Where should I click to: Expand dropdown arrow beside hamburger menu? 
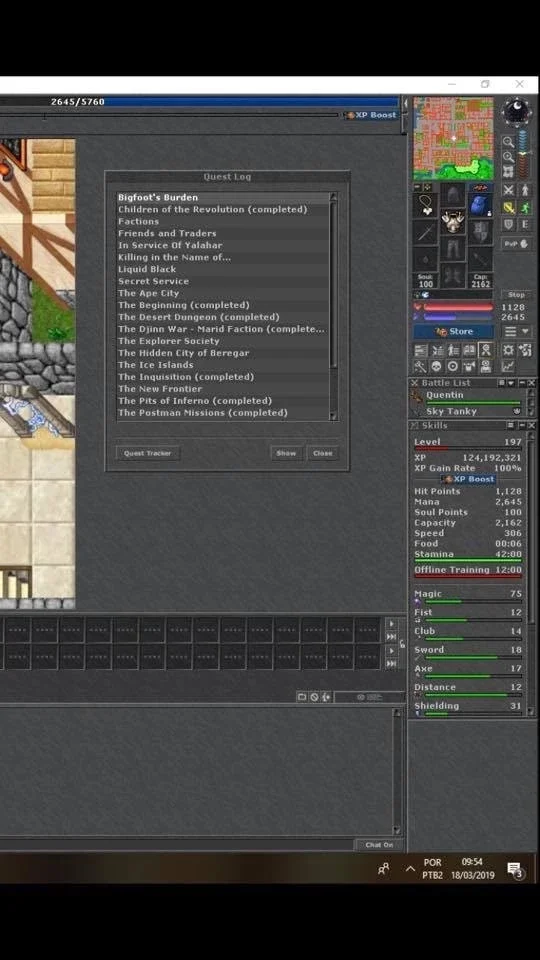coord(525,331)
